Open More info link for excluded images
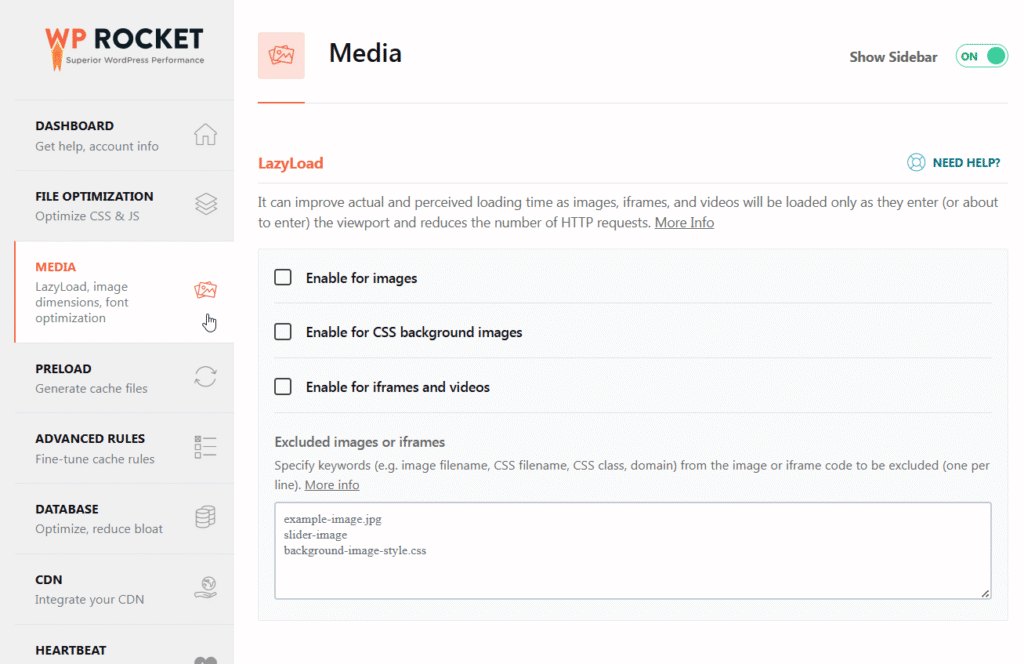 (332, 485)
